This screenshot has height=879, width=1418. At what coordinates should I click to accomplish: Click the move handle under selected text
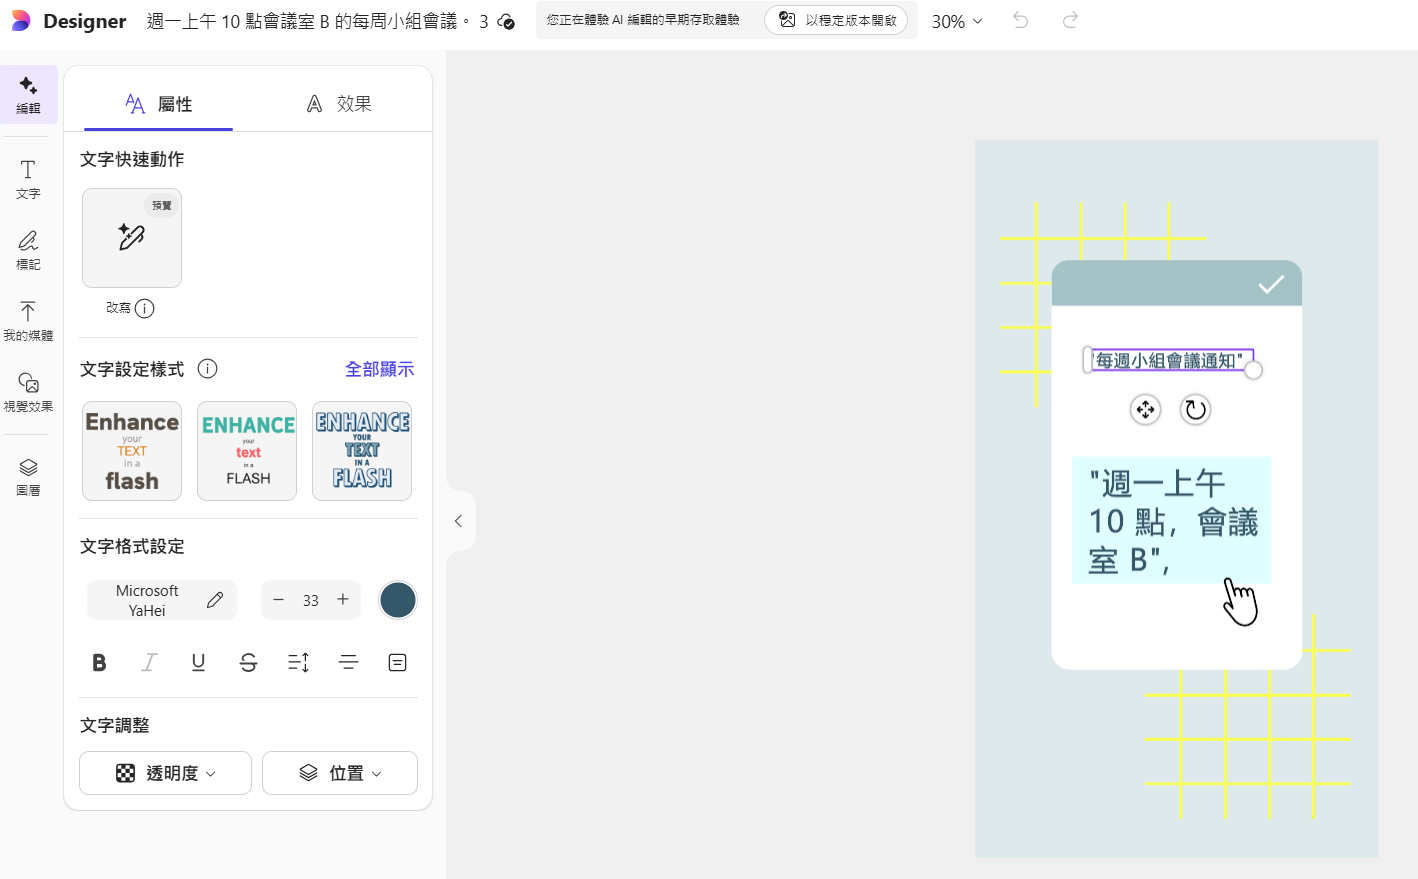pos(1145,409)
